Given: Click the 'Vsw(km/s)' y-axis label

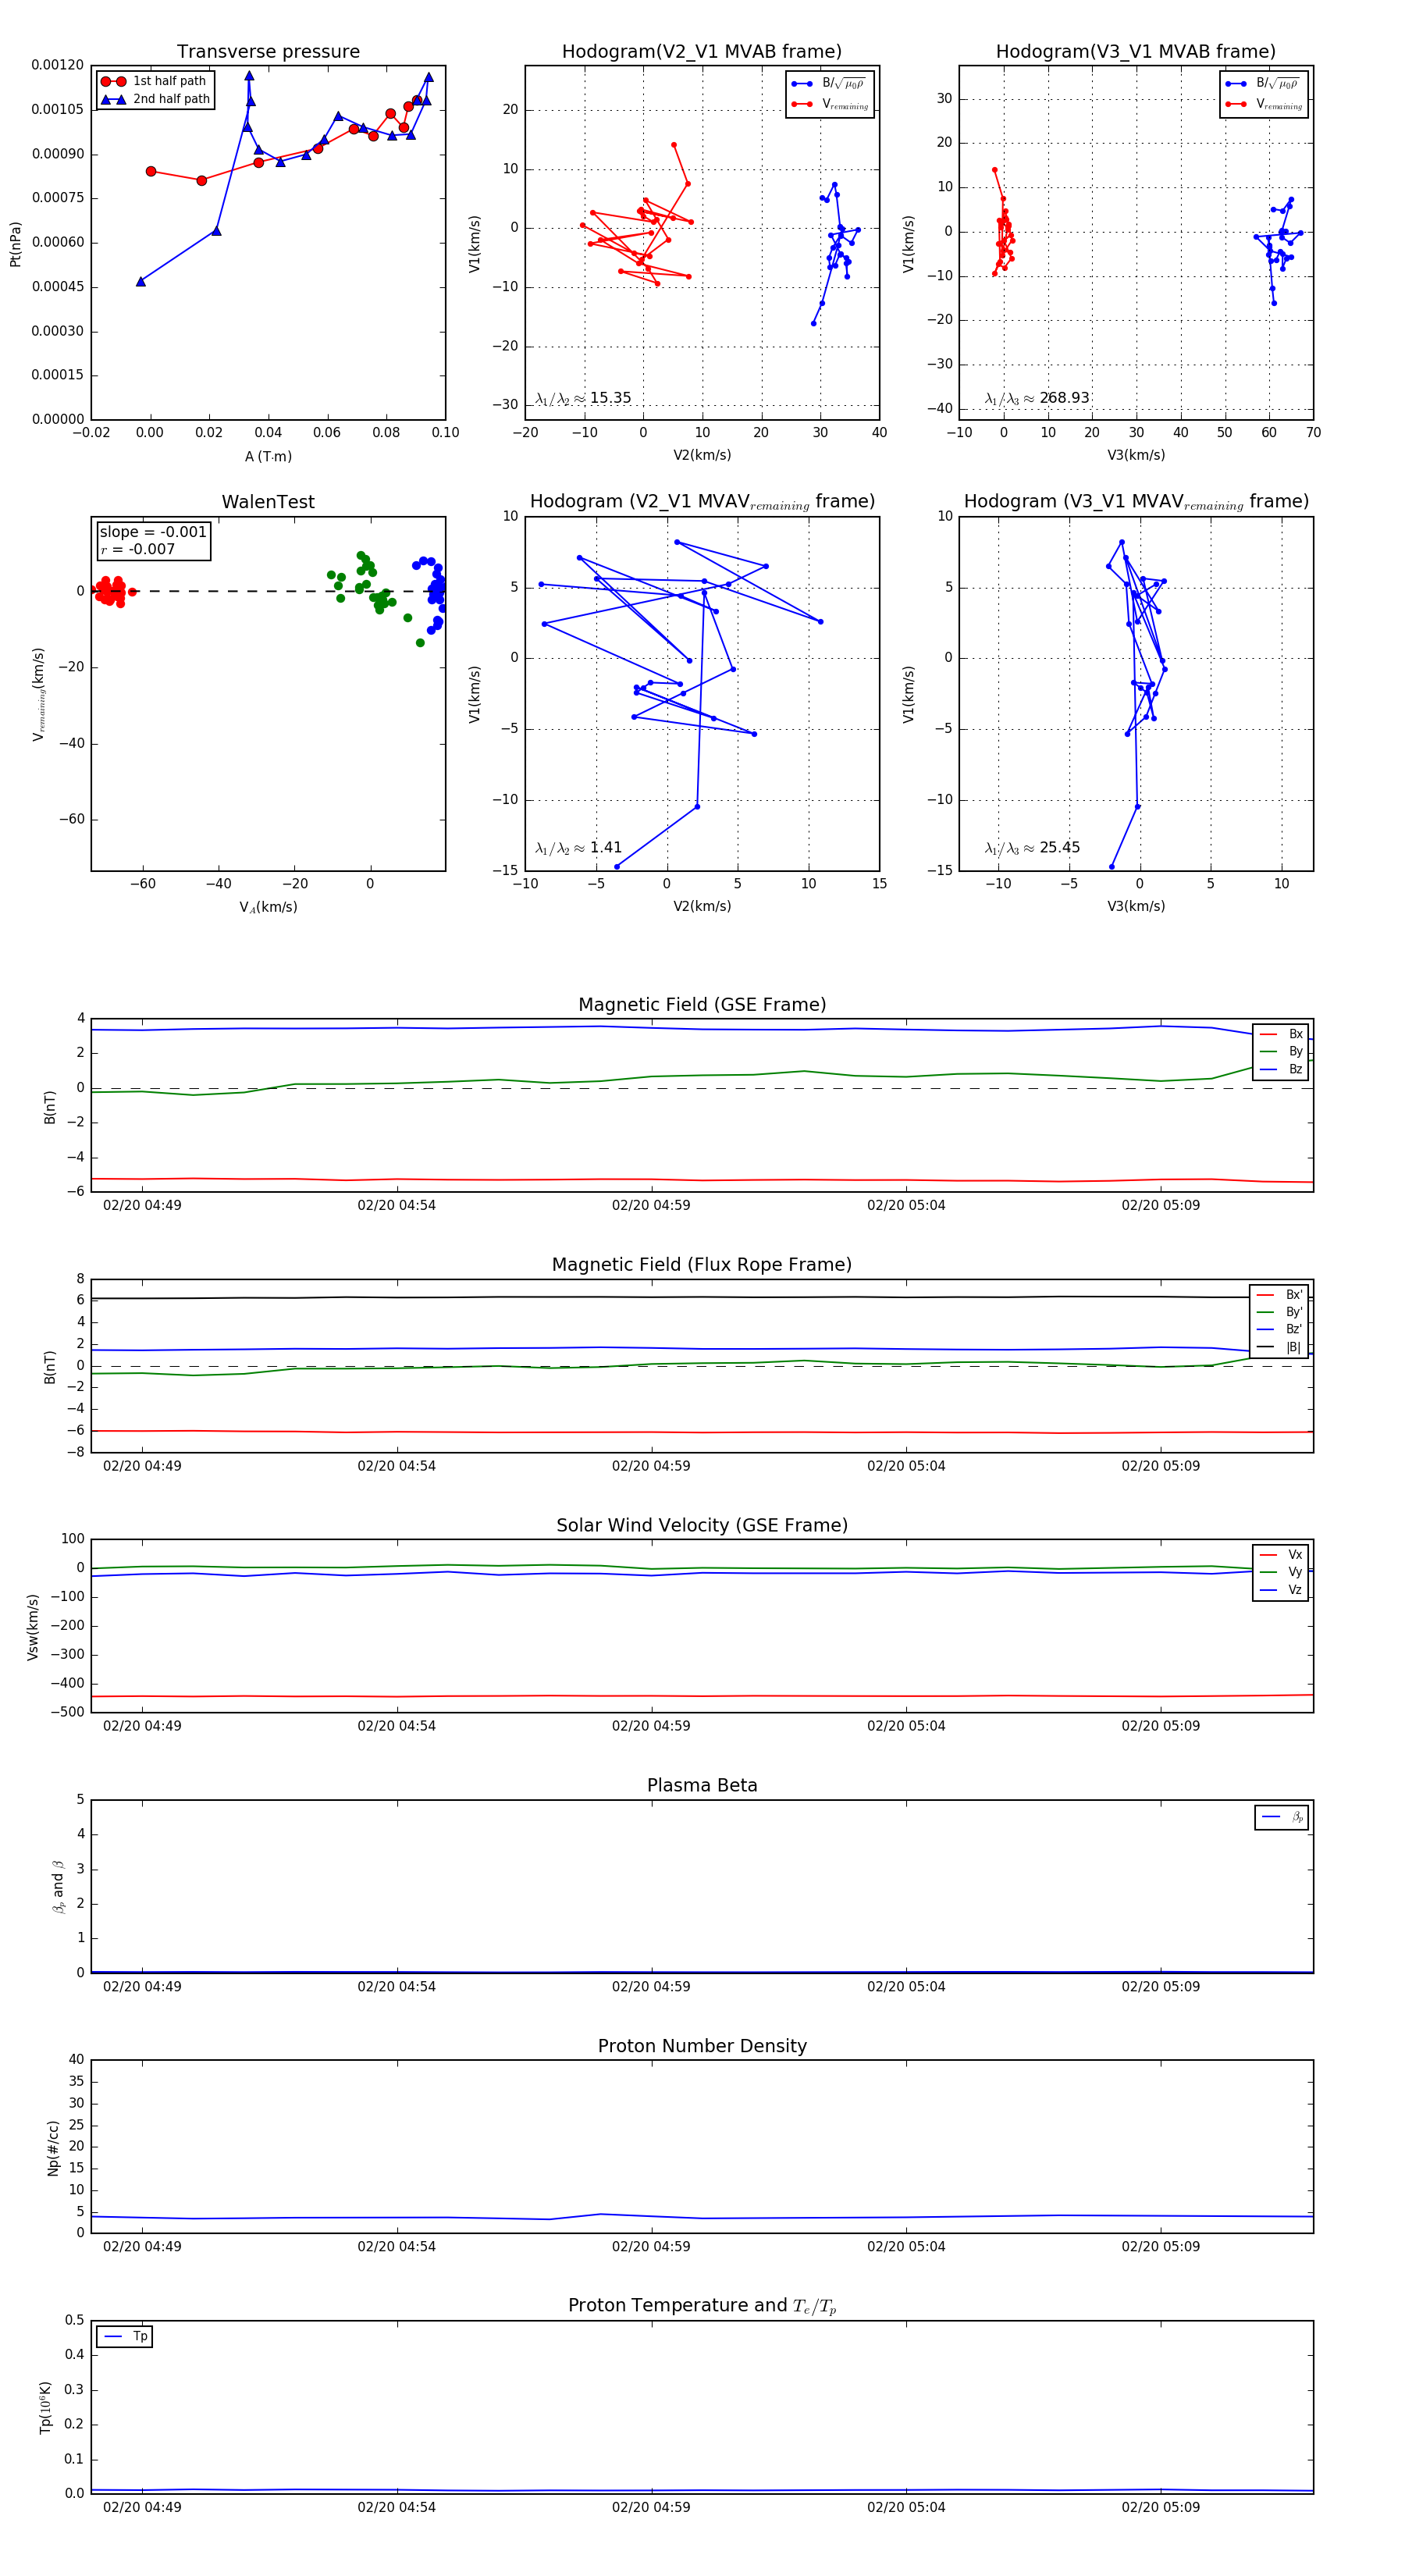Looking at the screenshot, I should 32,1627.
